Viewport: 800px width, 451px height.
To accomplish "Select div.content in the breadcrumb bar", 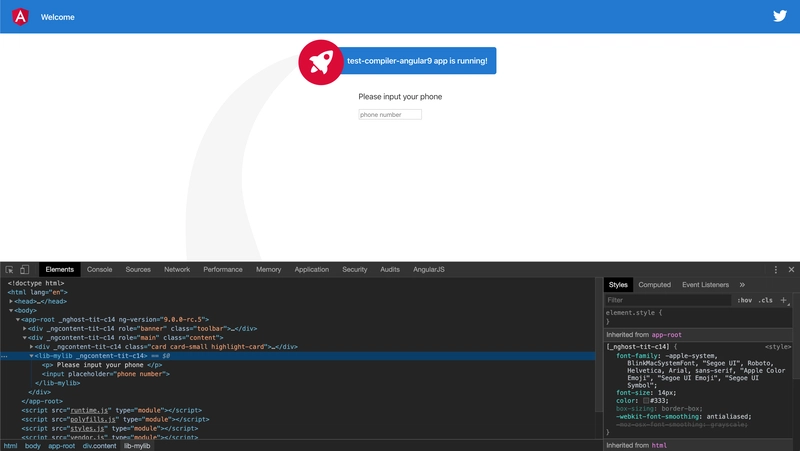I will pyautogui.click(x=99, y=446).
